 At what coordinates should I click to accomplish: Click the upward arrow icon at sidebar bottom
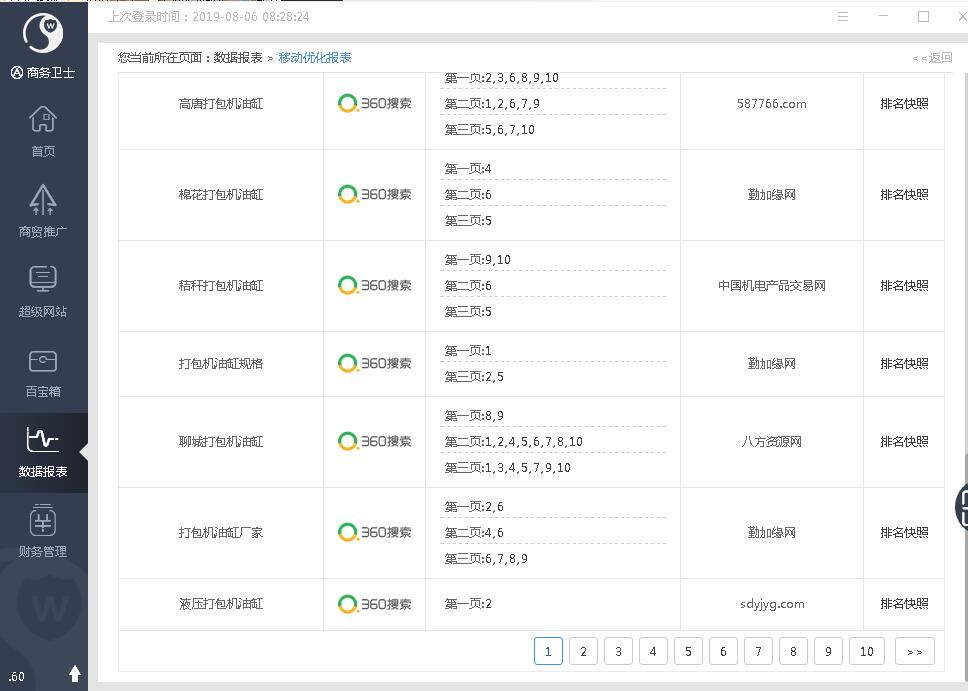point(74,675)
